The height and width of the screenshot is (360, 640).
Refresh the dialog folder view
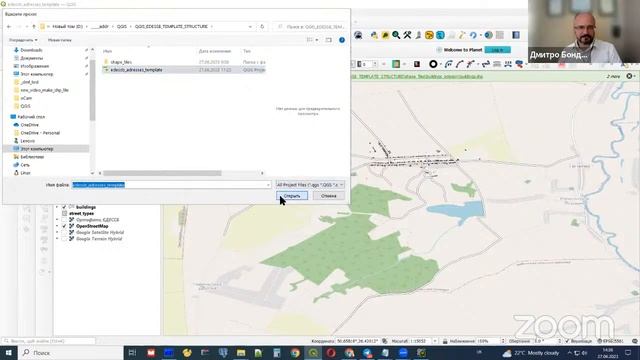262,27
